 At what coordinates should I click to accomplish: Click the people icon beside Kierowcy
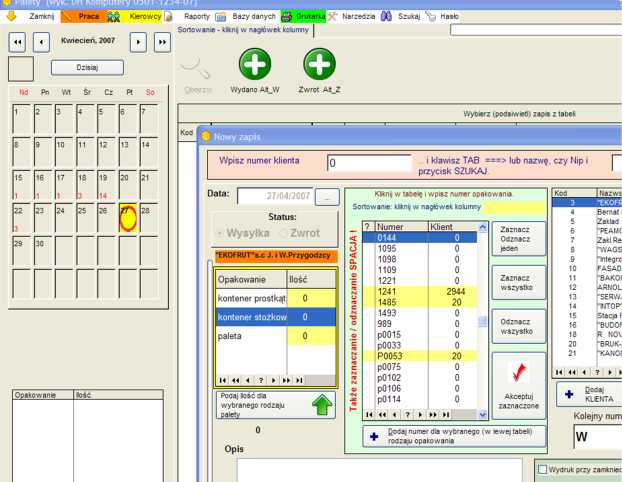click(x=113, y=17)
